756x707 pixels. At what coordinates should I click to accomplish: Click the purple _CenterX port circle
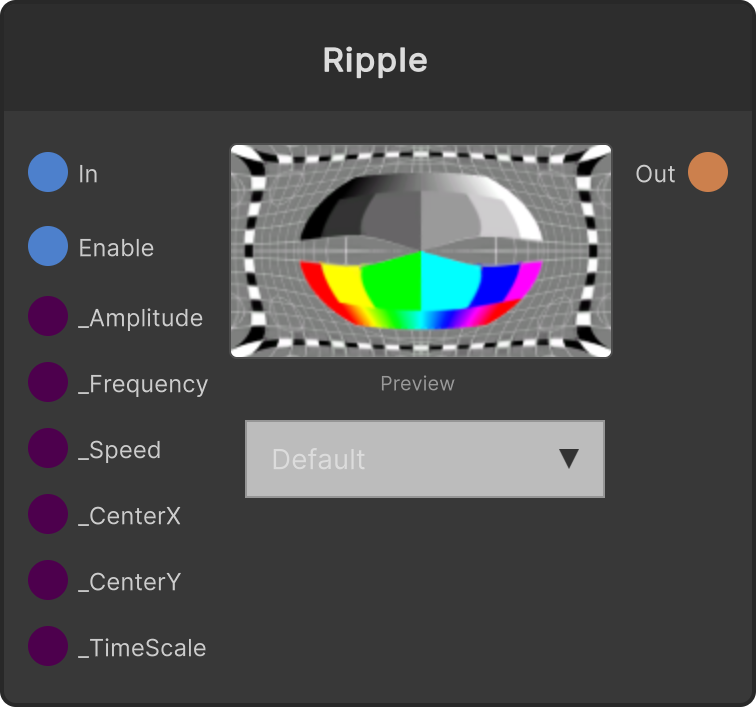[x=48, y=514]
